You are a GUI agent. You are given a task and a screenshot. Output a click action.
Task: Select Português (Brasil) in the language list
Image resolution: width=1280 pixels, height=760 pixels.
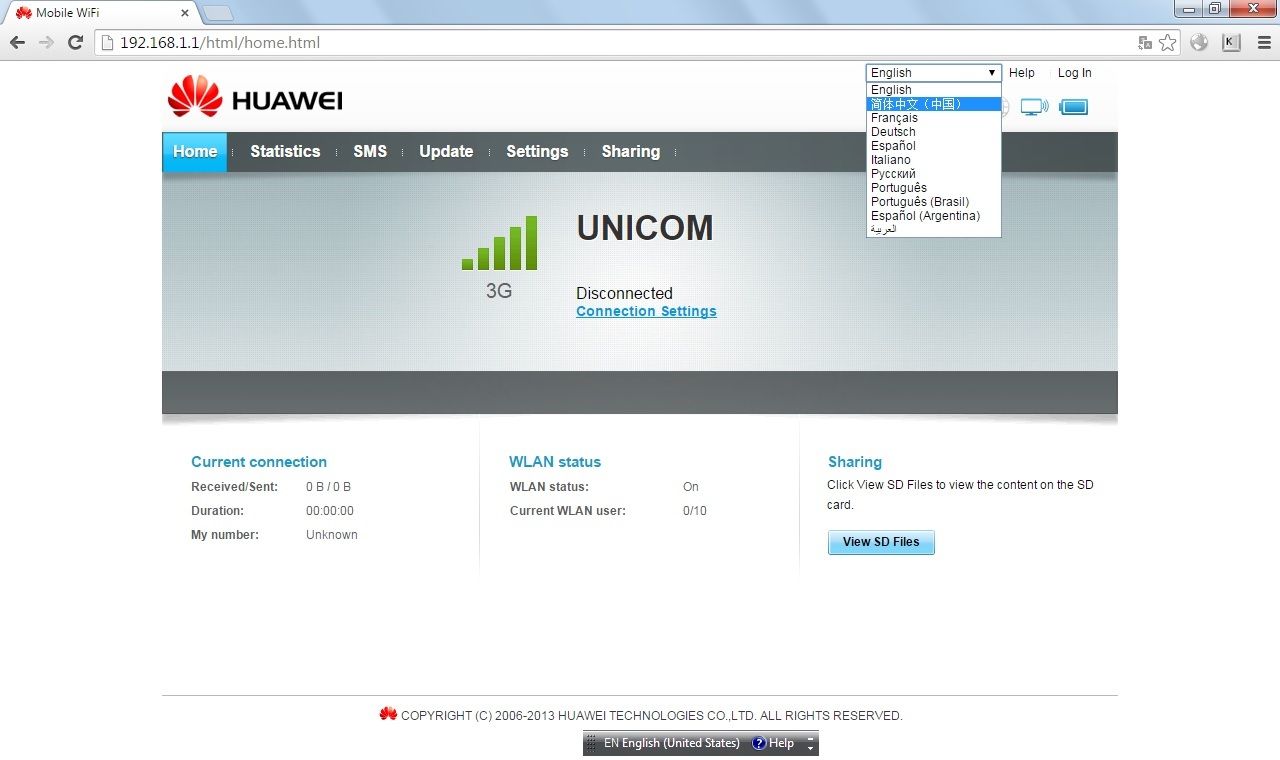pyautogui.click(x=934, y=202)
